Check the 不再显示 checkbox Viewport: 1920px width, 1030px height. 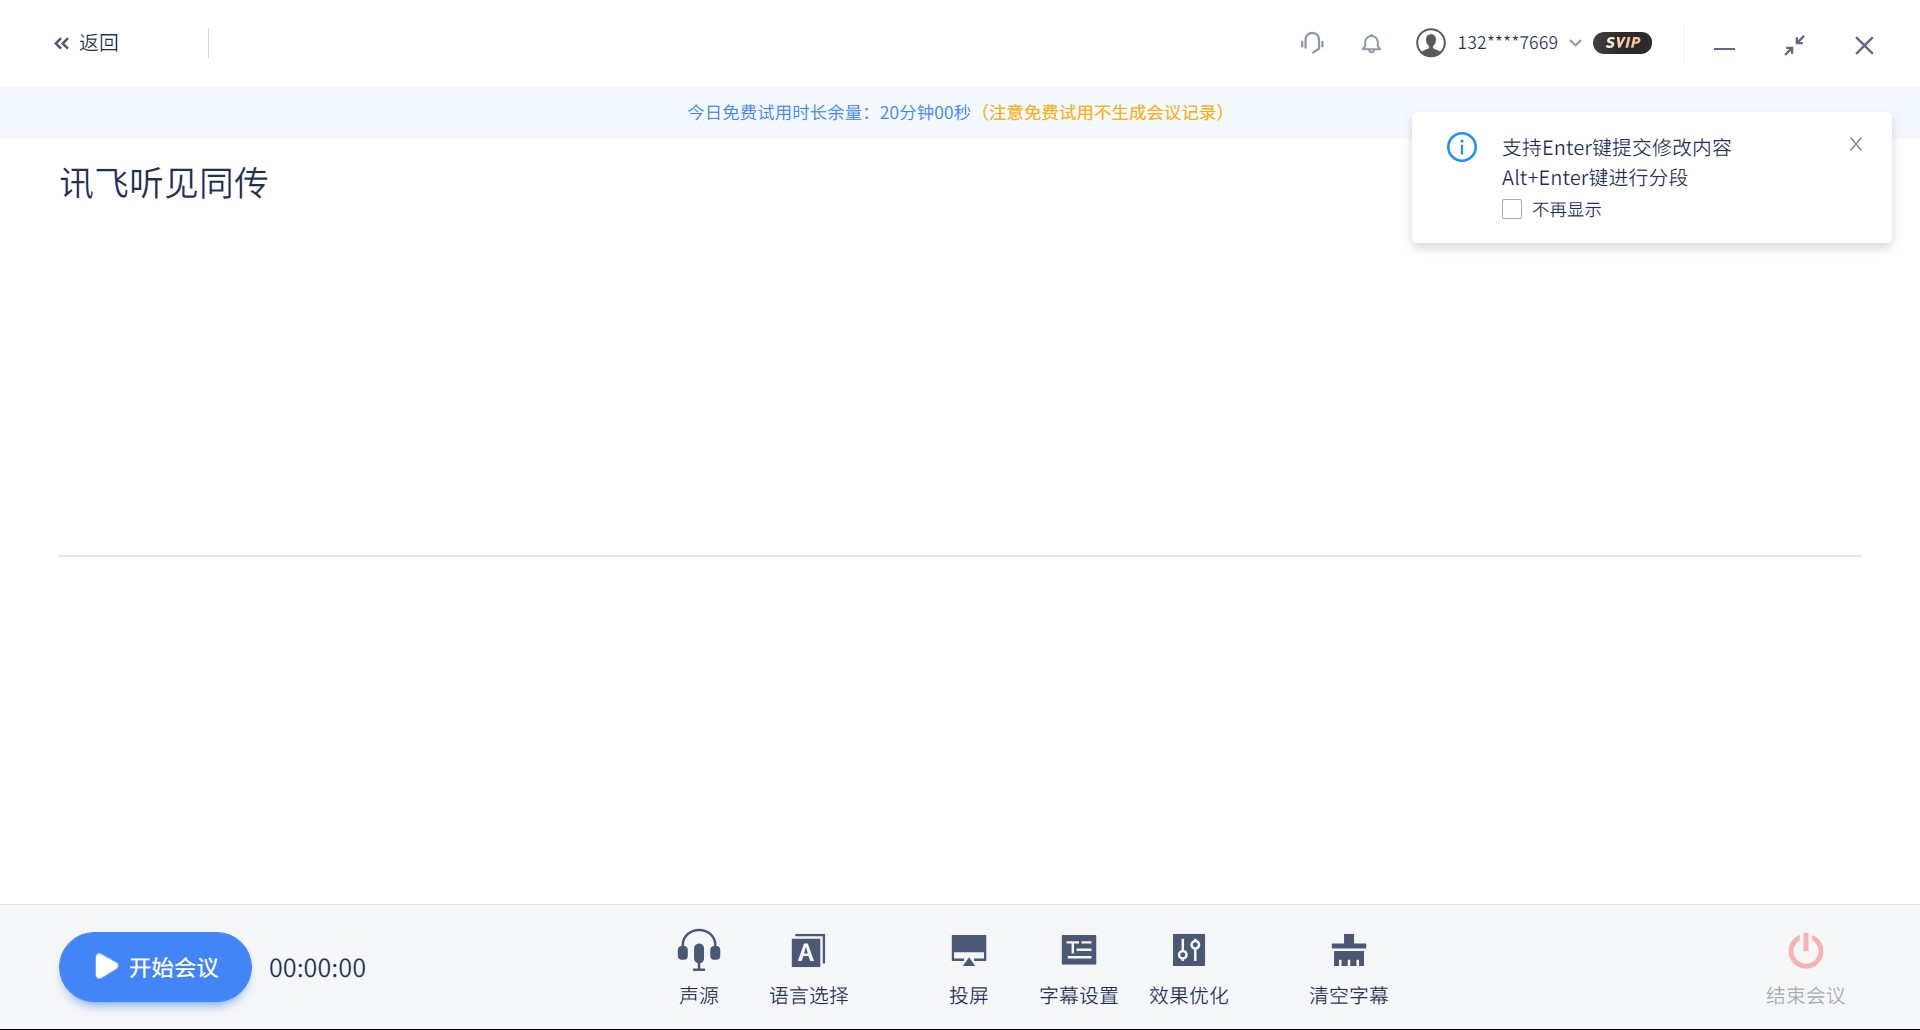tap(1512, 209)
